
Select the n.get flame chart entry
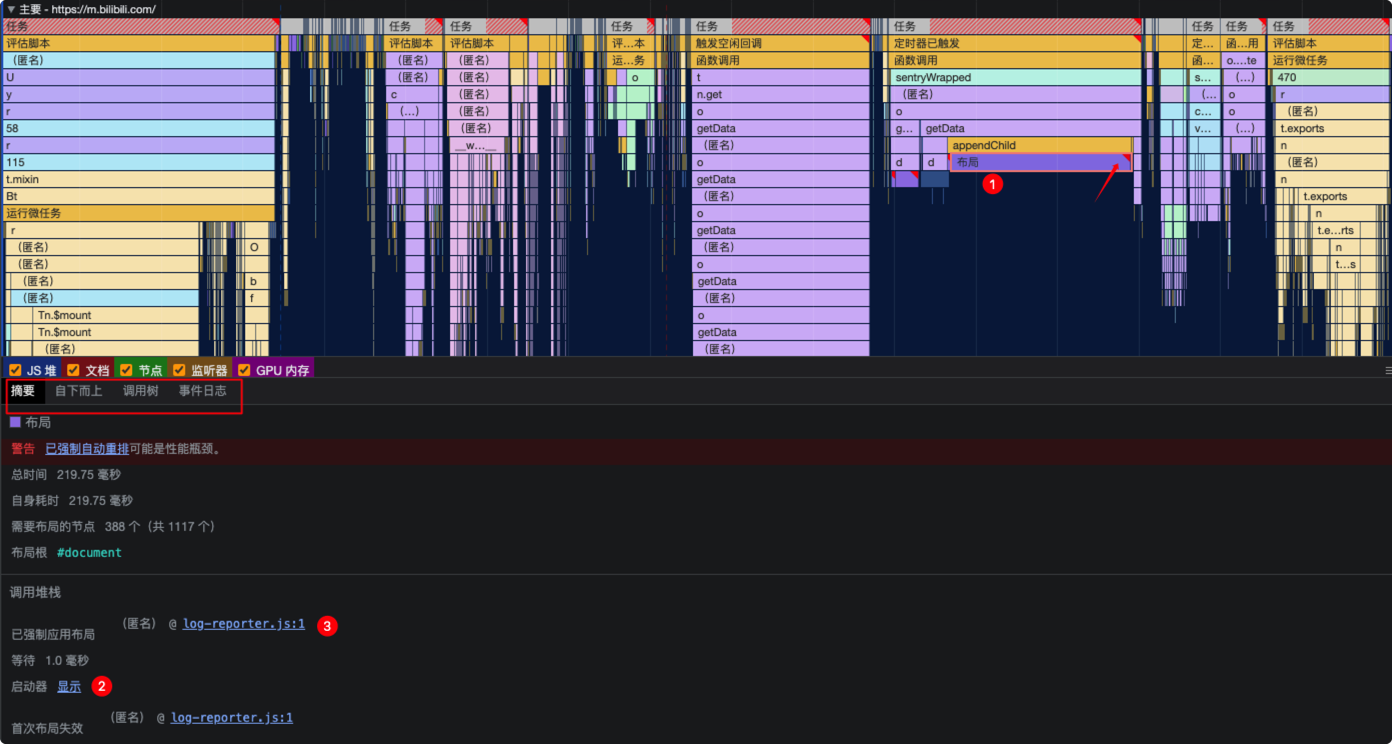pyautogui.click(x=781, y=94)
